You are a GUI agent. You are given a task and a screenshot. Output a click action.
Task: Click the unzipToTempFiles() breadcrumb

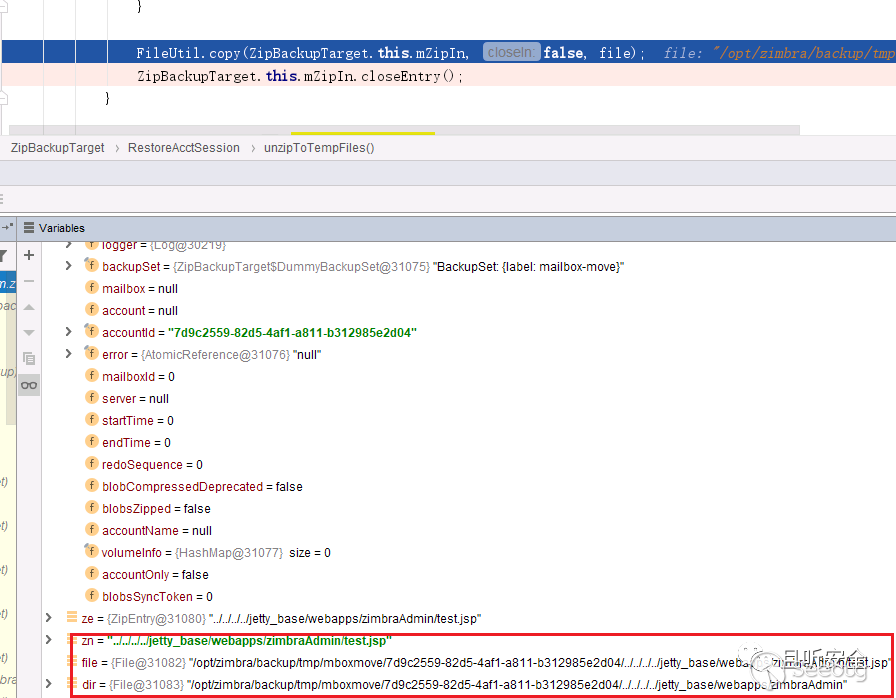tap(319, 148)
